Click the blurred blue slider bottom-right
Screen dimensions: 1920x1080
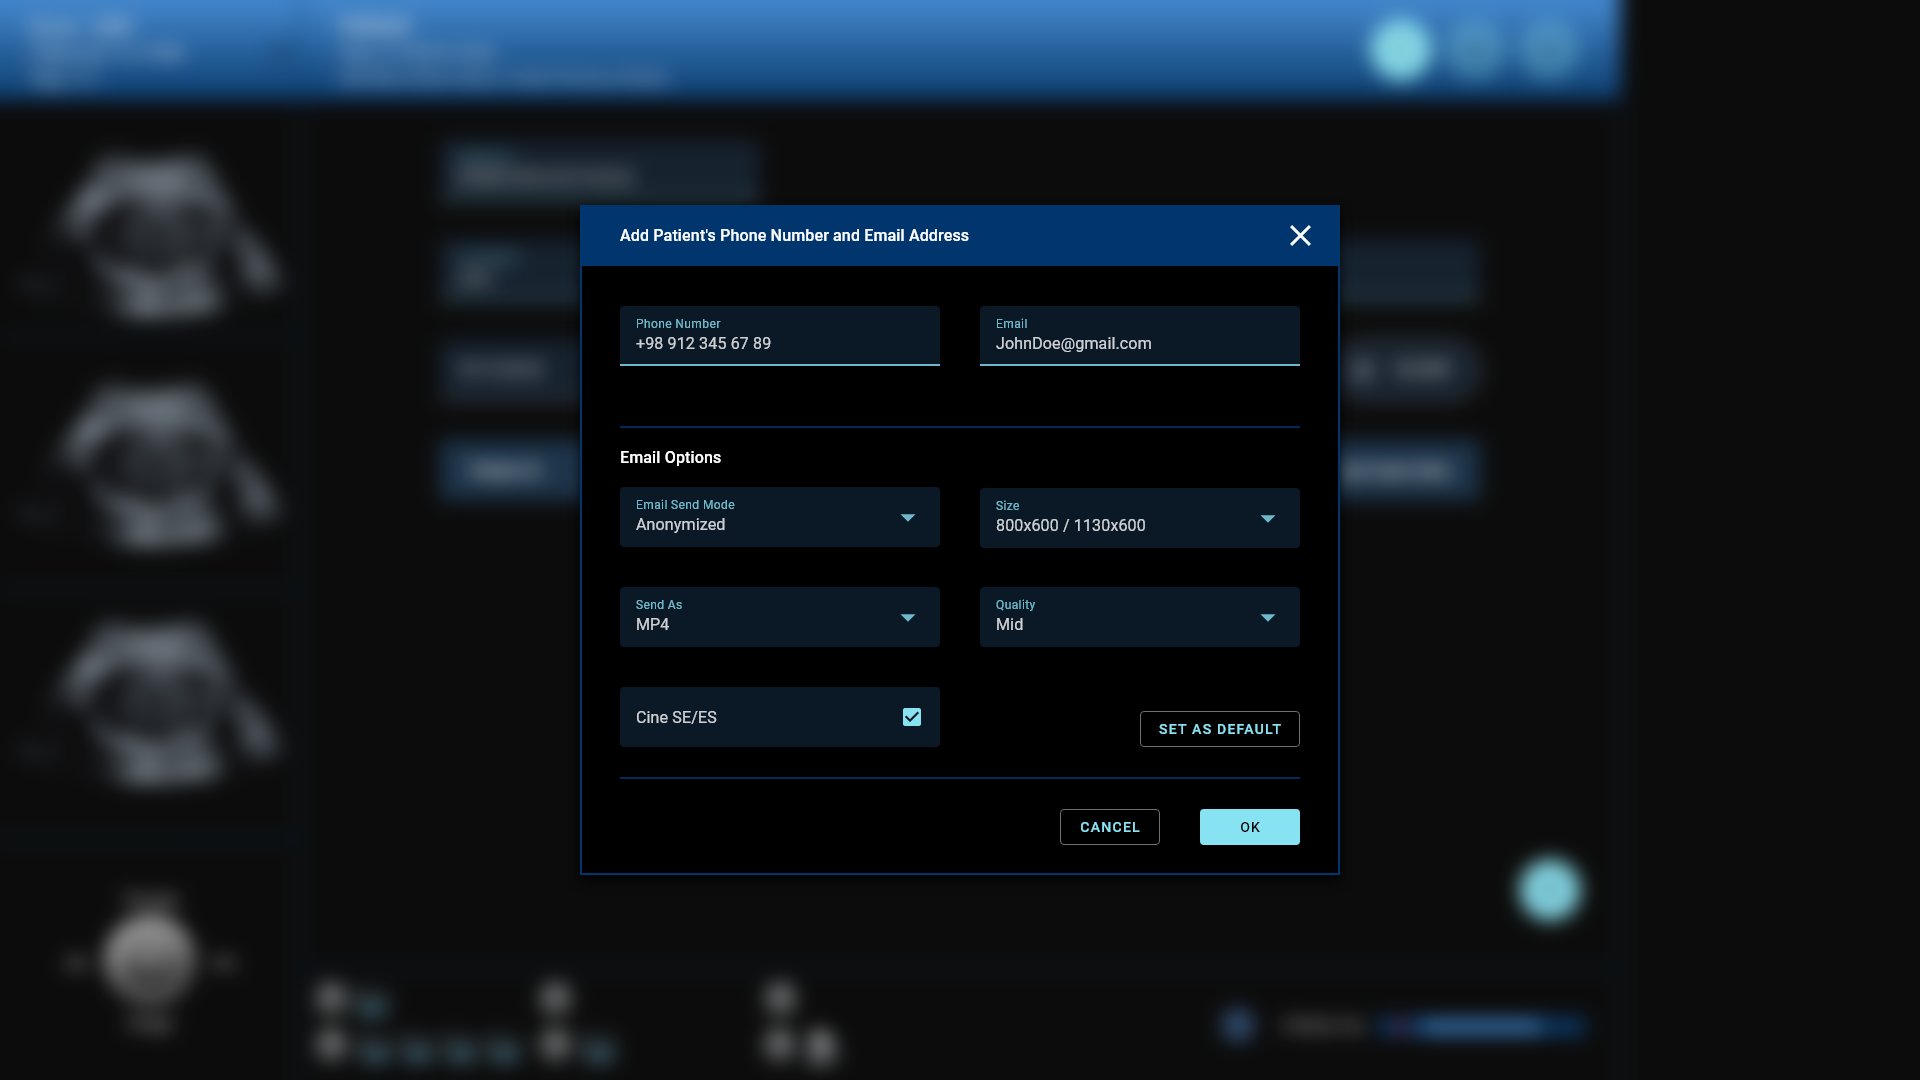pos(1480,1025)
